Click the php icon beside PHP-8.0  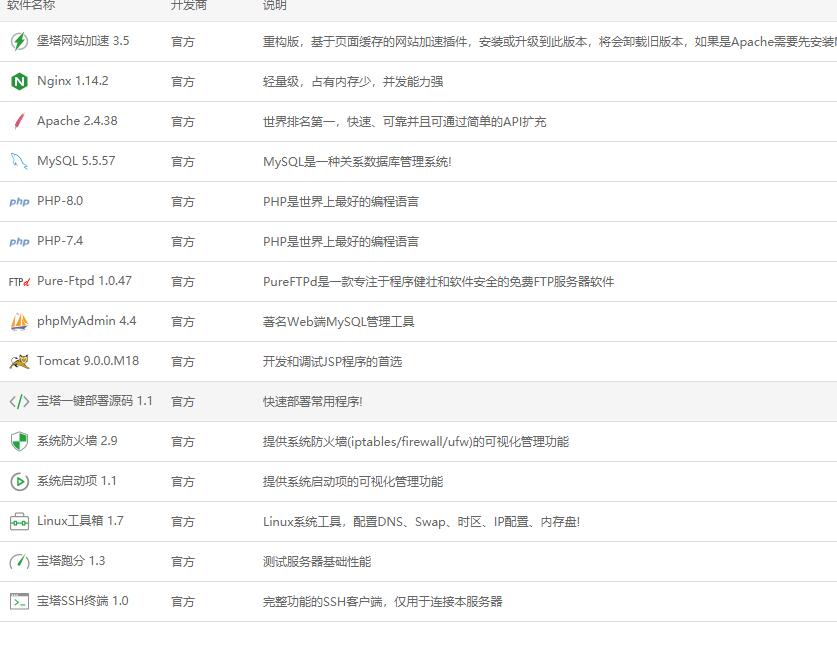19,201
